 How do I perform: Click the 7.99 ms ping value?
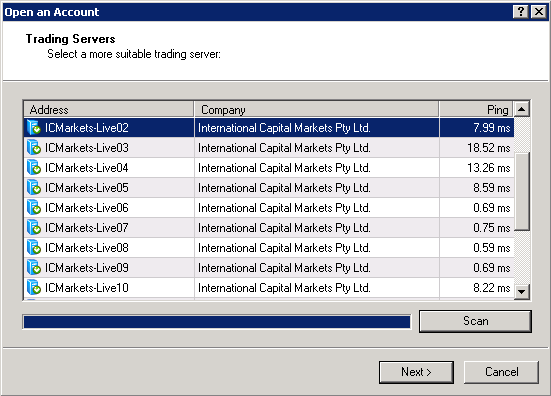point(492,128)
